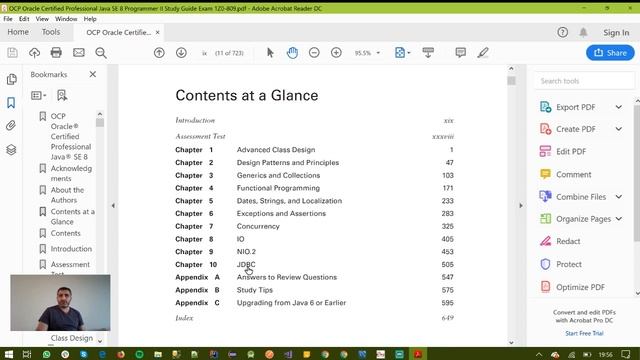The height and width of the screenshot is (360, 640).
Task: Open the notifications bell
Action: point(583,32)
